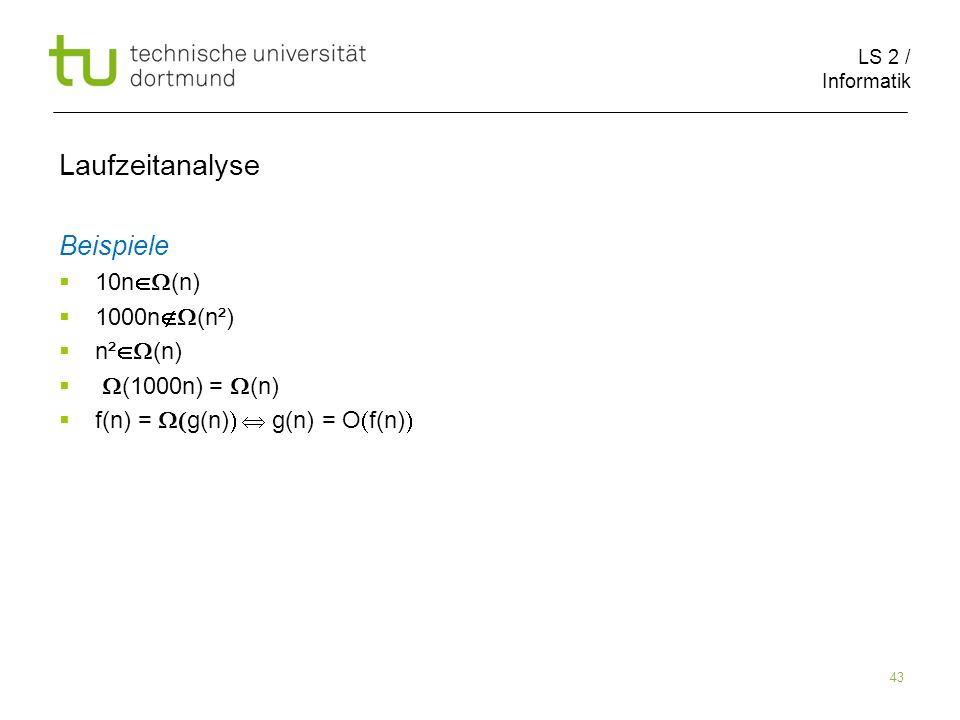The image size is (960, 720).
Task: Click the horizontal header divider line
Action: point(481,113)
